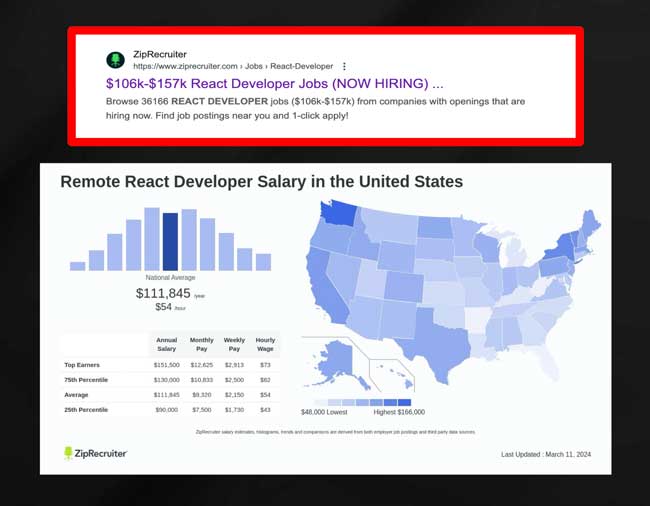Click the salary estimates disclaimer footnote
Viewport: 650px width, 506px height.
pyautogui.click(x=335, y=432)
